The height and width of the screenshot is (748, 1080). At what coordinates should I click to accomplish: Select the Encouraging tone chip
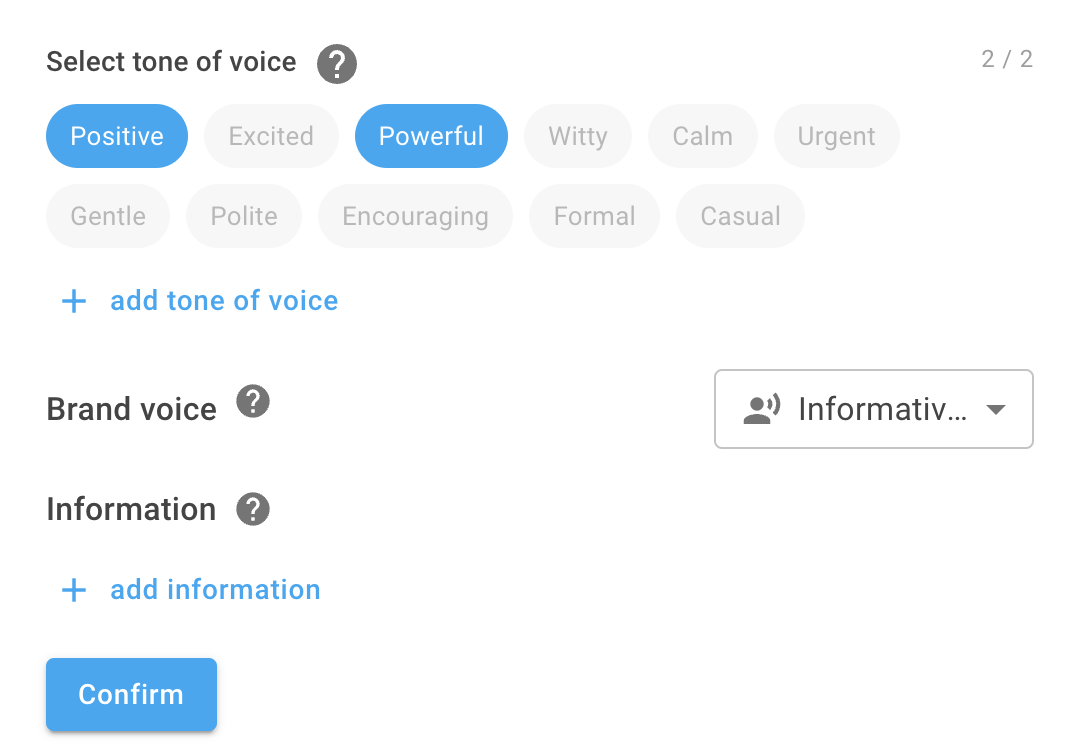tap(415, 216)
